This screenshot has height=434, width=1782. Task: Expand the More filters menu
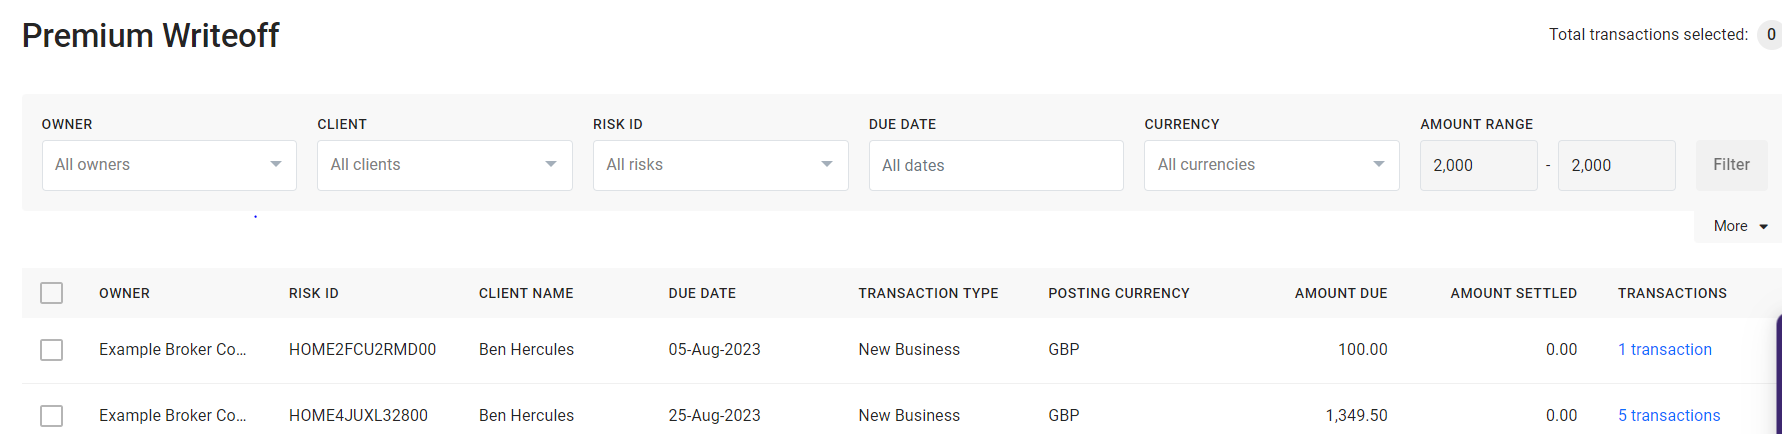pyautogui.click(x=1740, y=226)
